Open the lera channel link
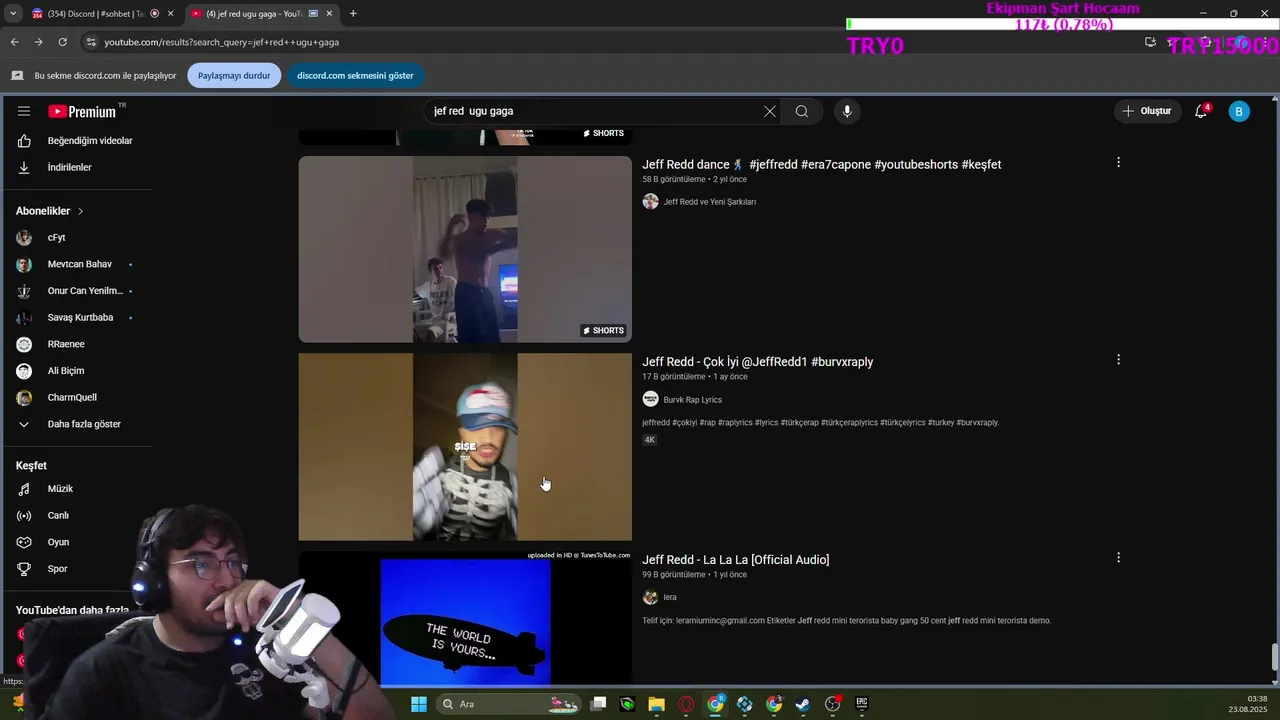Image resolution: width=1280 pixels, height=720 pixels. [x=670, y=597]
